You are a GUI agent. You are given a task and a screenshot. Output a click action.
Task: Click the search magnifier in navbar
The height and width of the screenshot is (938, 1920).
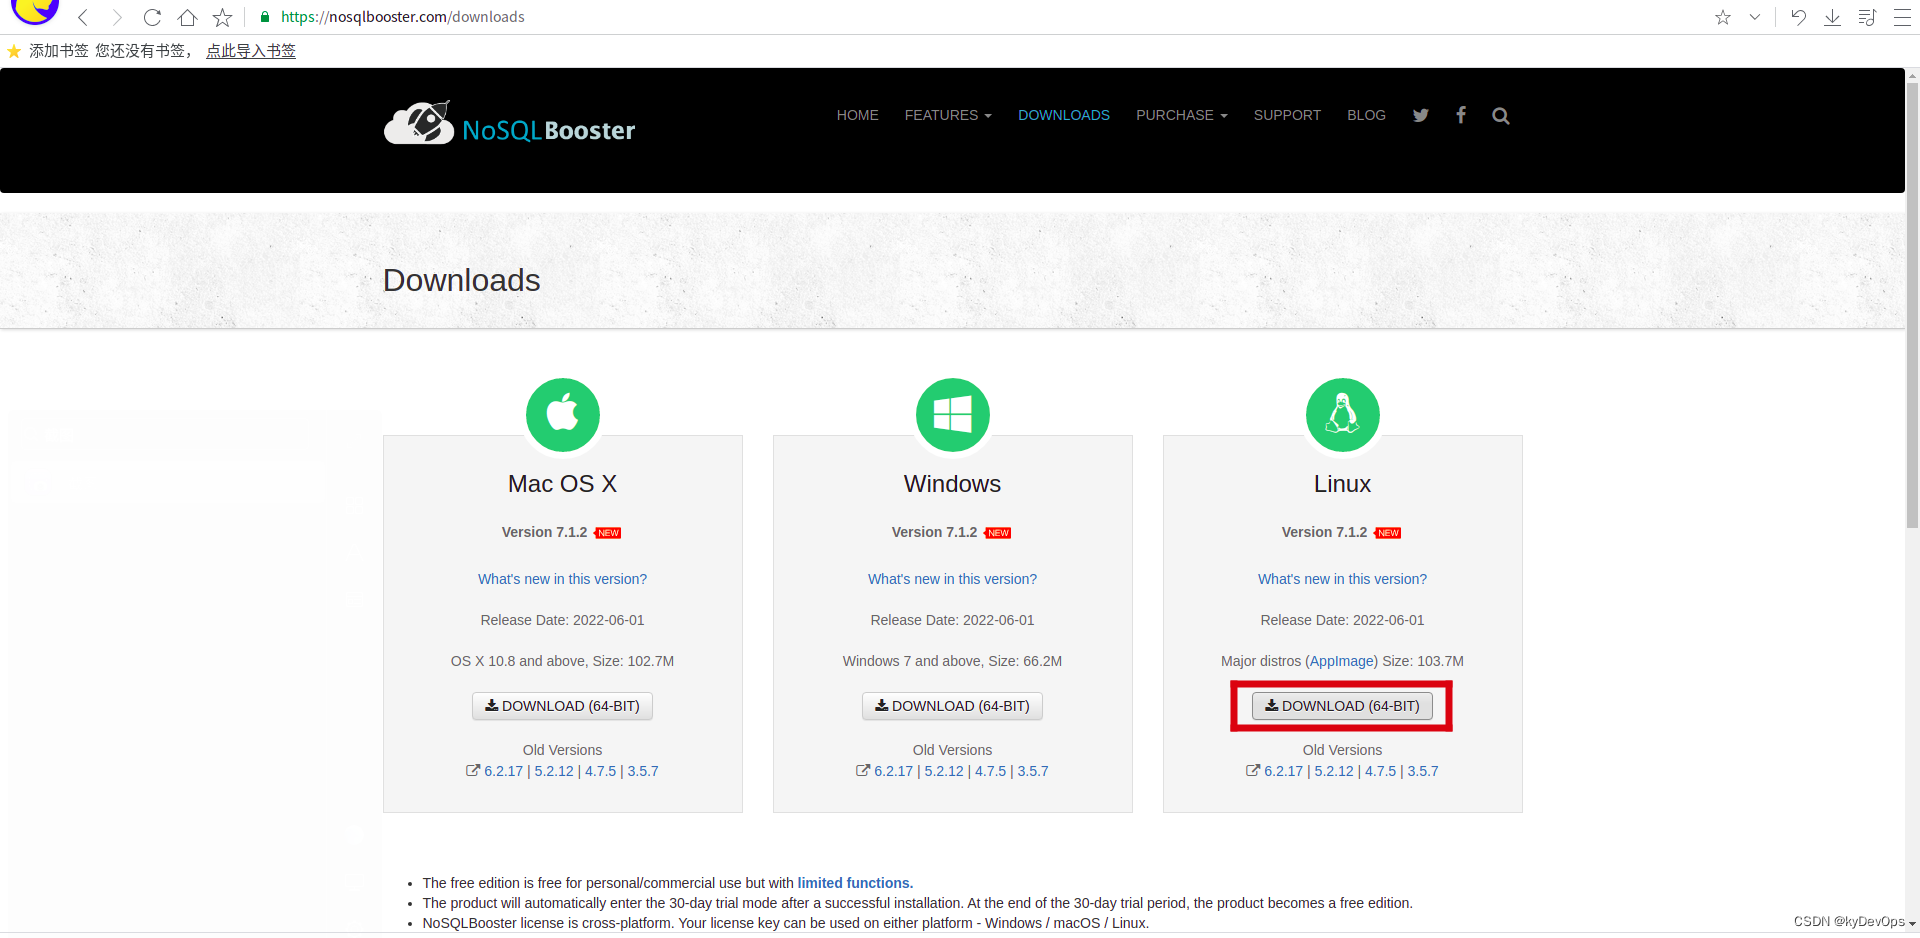[x=1500, y=116]
